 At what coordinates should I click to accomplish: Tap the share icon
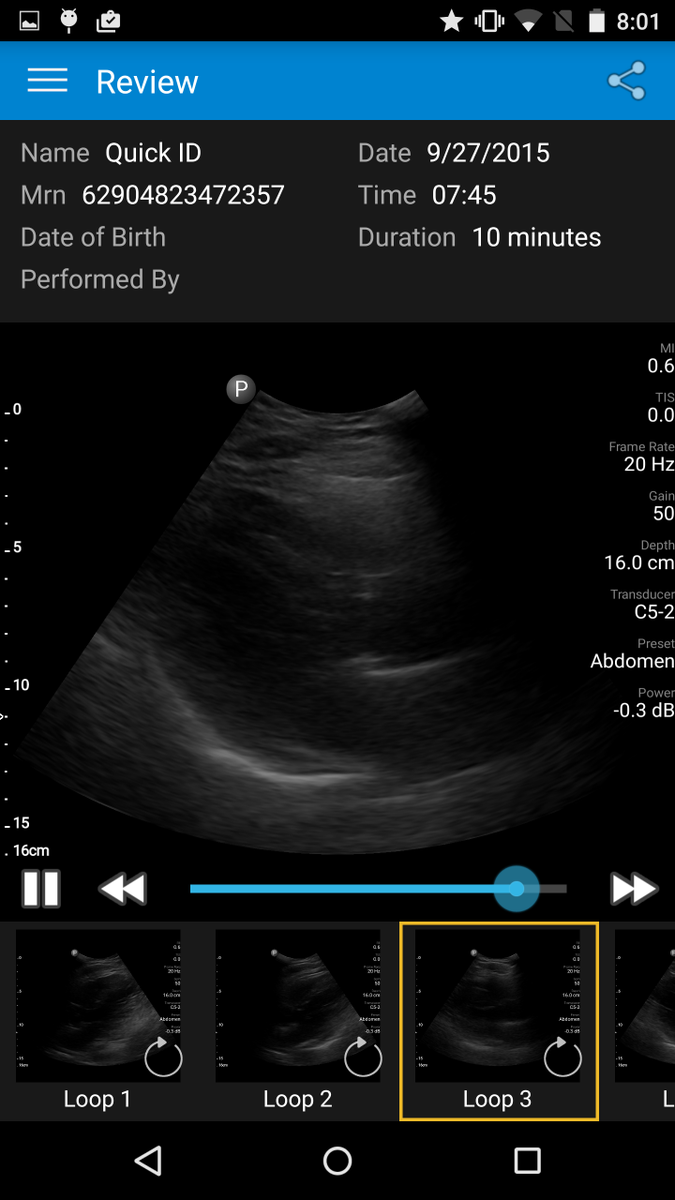point(627,81)
